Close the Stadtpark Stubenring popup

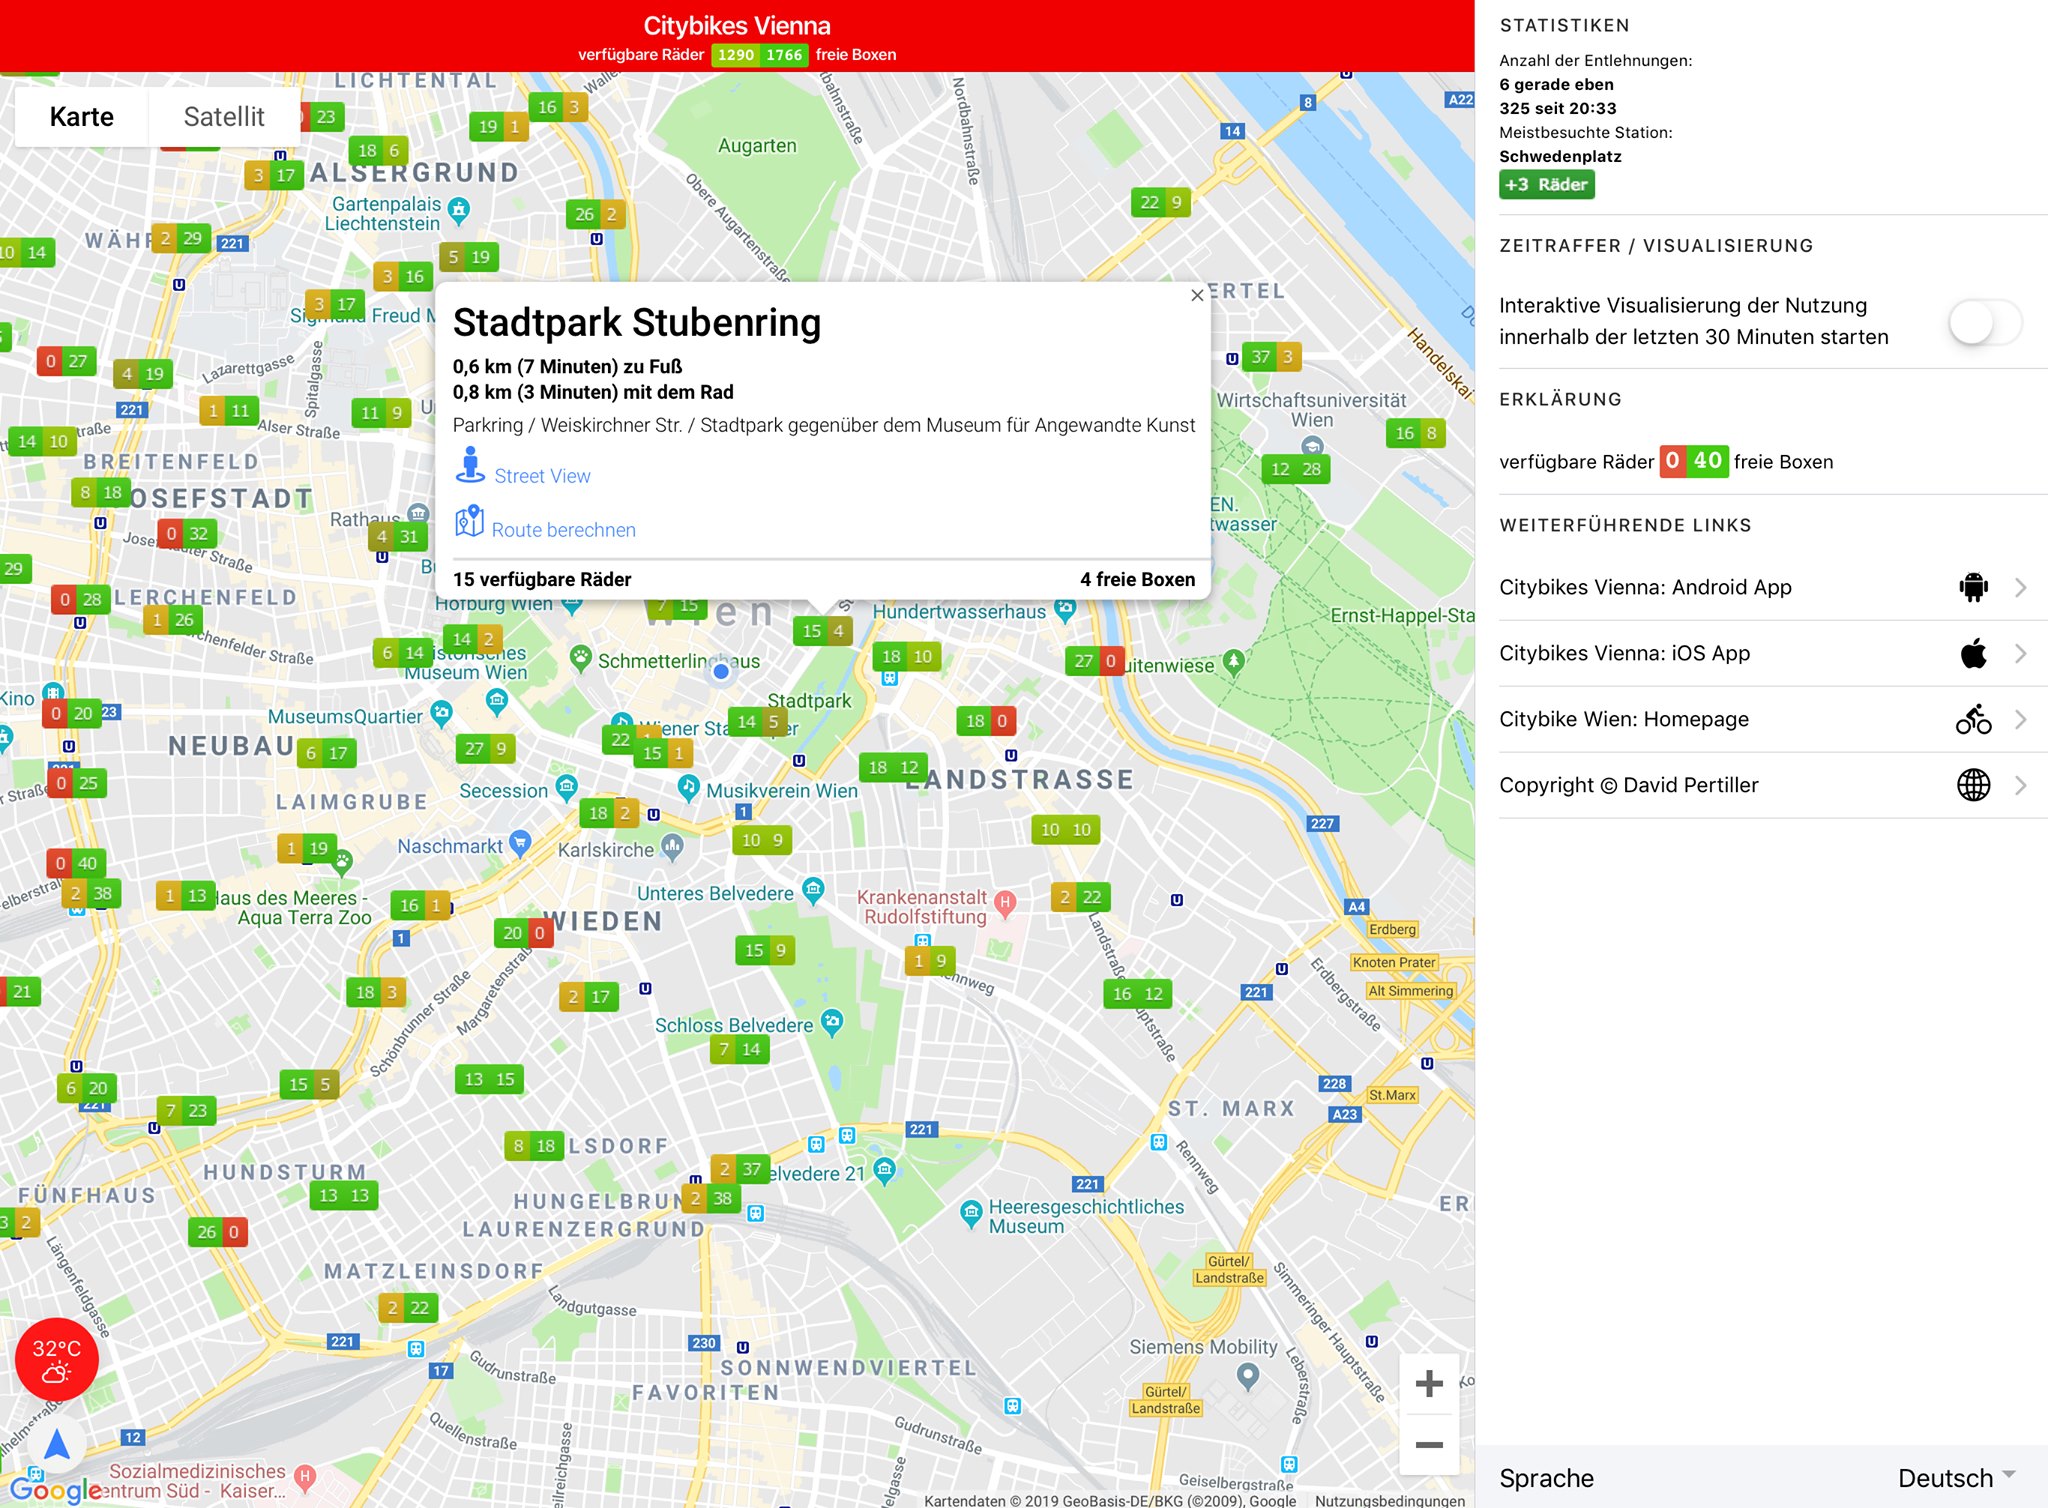(x=1197, y=295)
